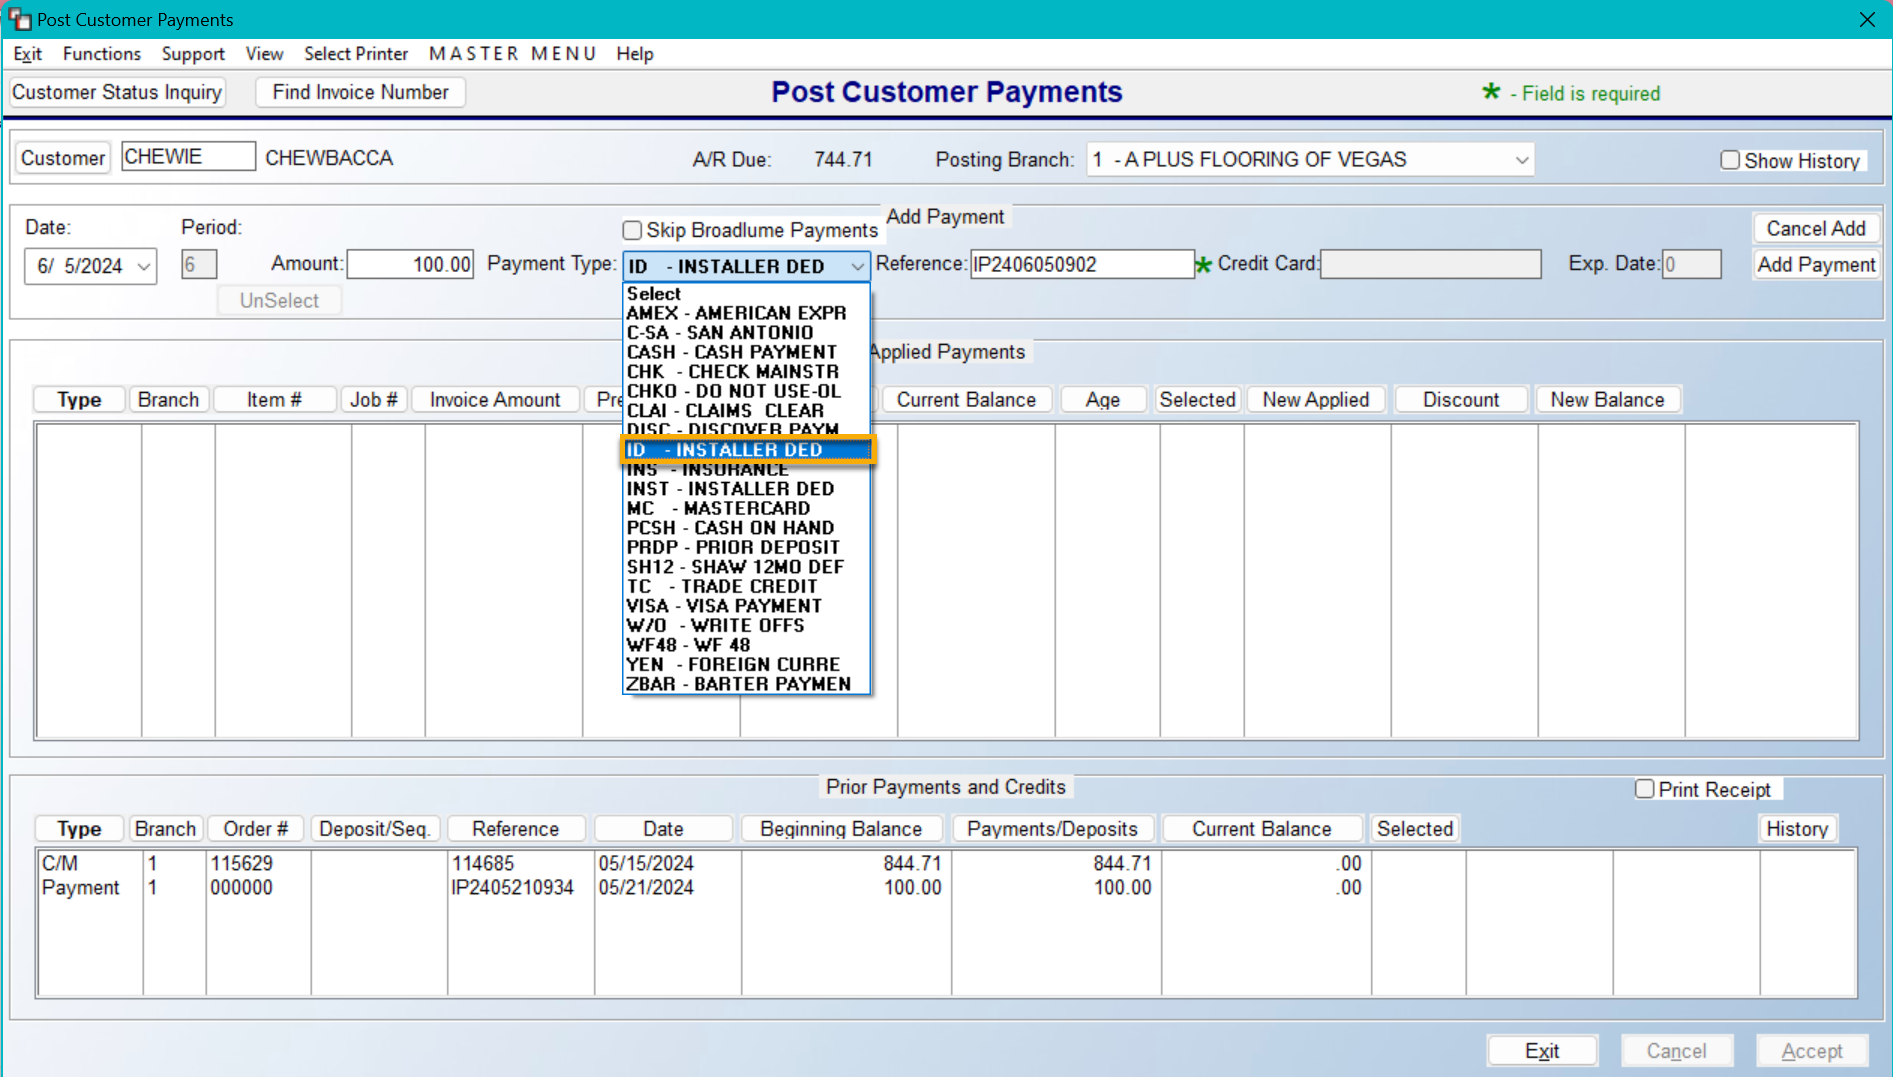1893x1077 pixels.
Task: Click the CHEWIE customer code field
Action: pos(188,157)
